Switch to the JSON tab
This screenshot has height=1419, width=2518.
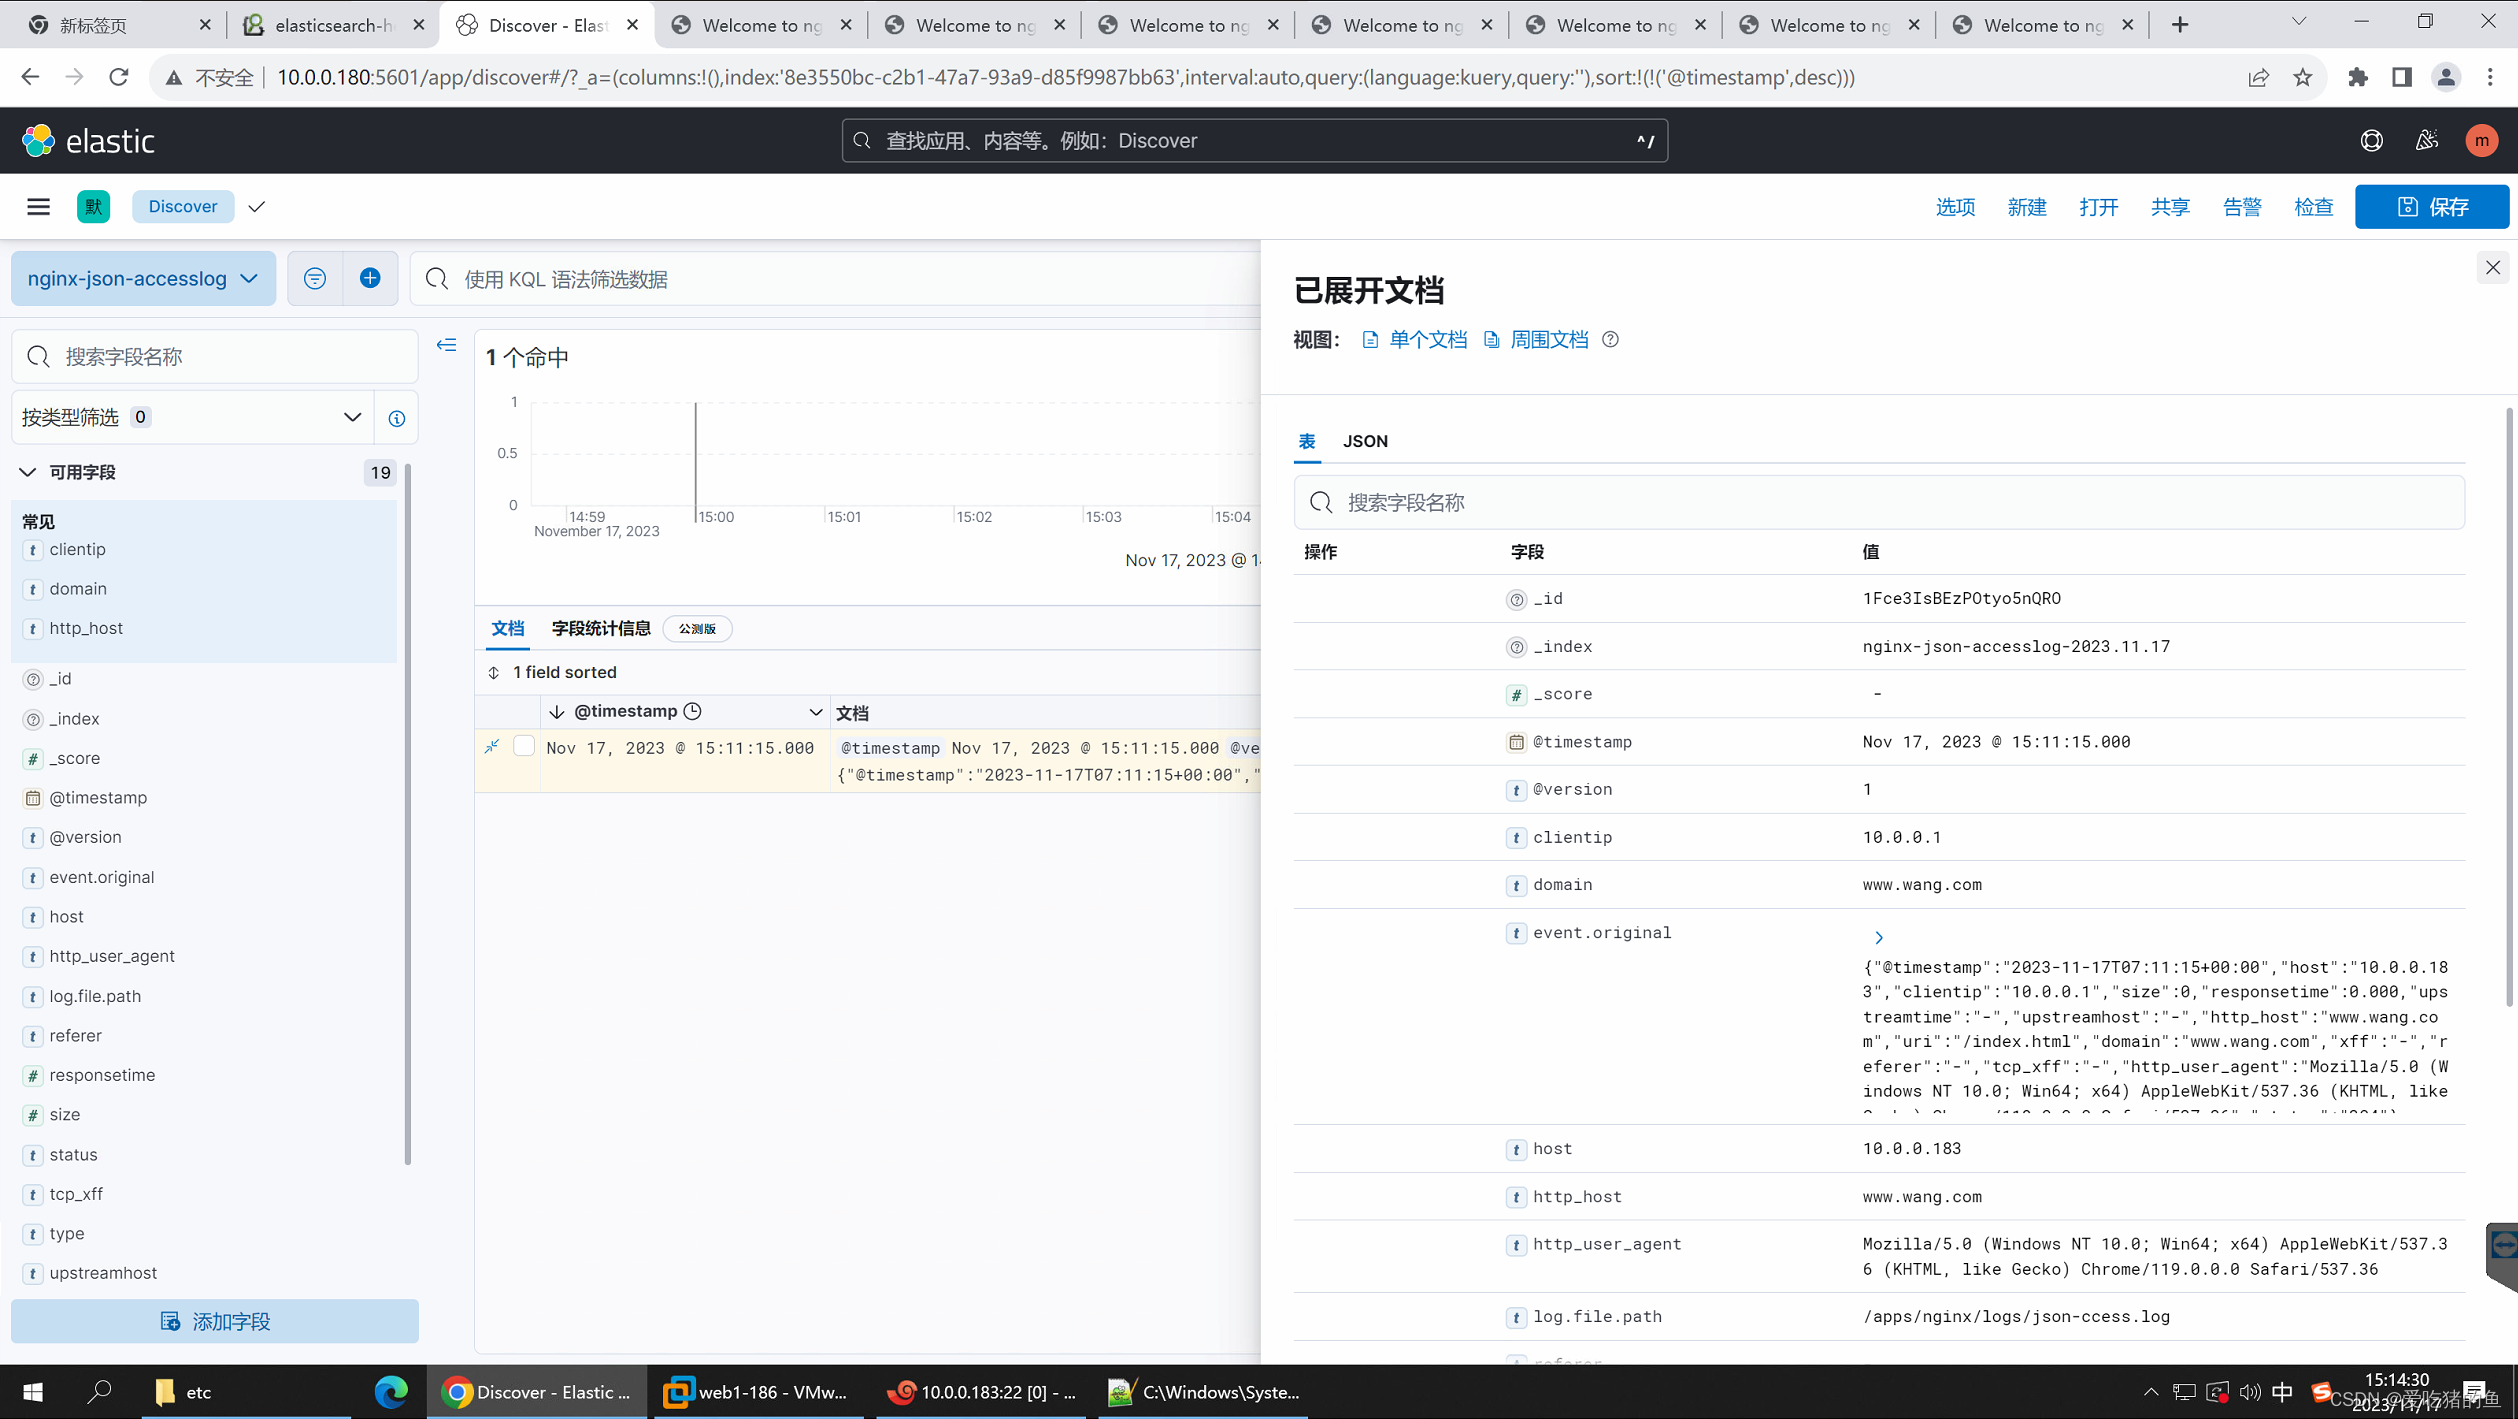[x=1364, y=441]
